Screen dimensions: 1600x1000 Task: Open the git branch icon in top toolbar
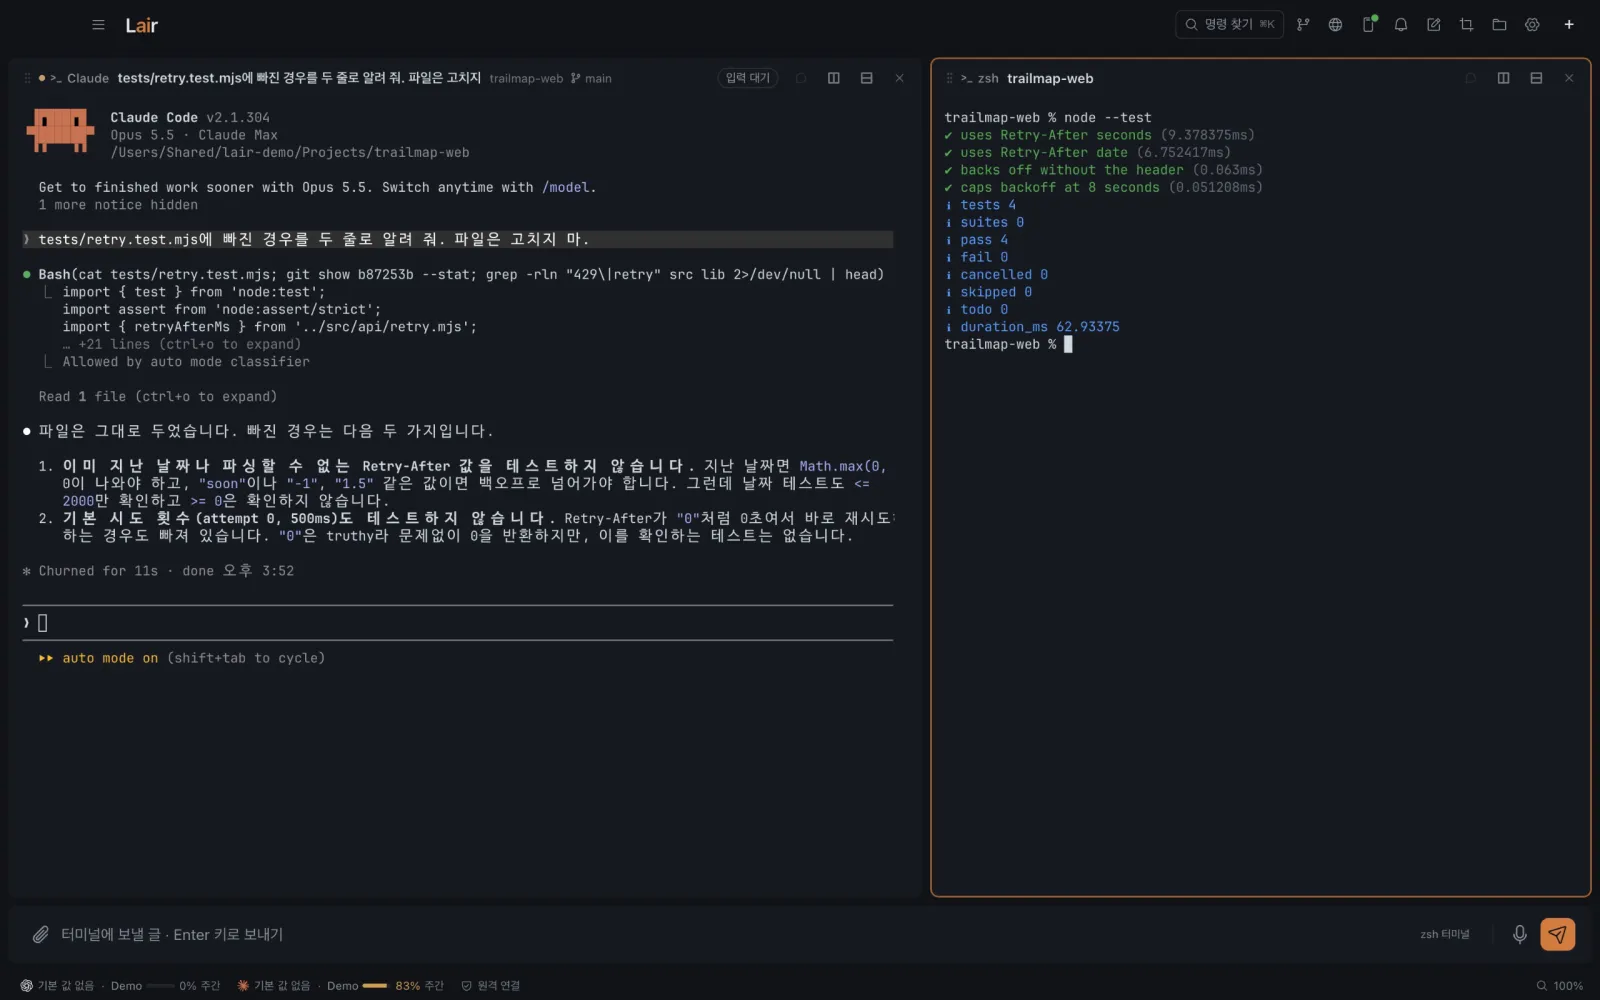tap(1302, 25)
